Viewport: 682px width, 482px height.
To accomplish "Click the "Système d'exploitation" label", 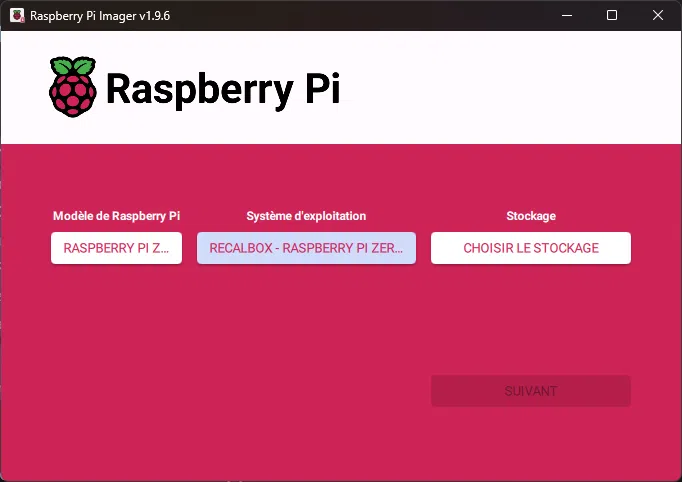I will [306, 216].
